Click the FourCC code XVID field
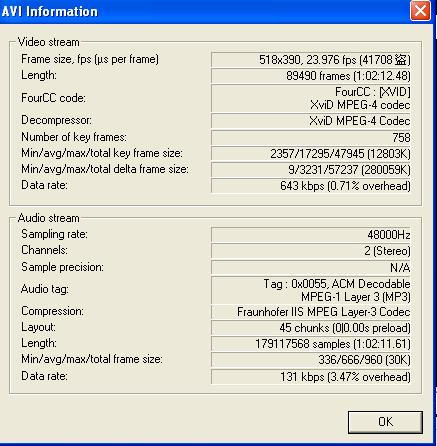 311,98
